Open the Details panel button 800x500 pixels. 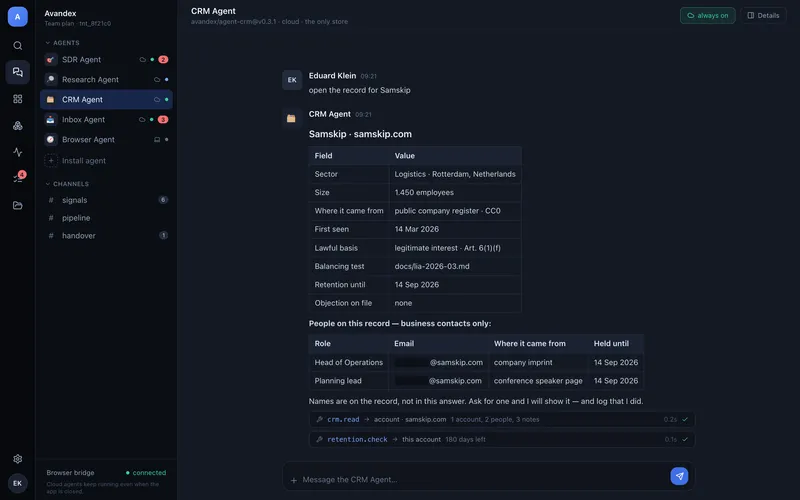click(763, 16)
